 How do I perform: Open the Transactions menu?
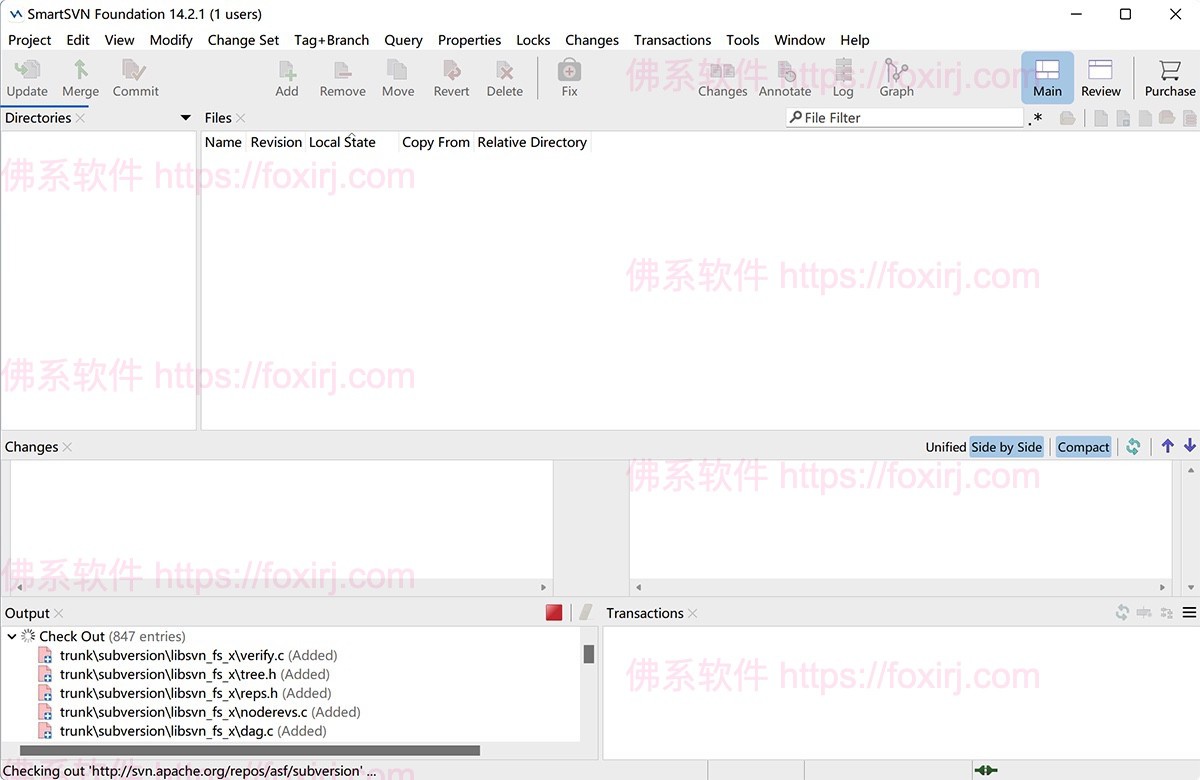click(671, 40)
